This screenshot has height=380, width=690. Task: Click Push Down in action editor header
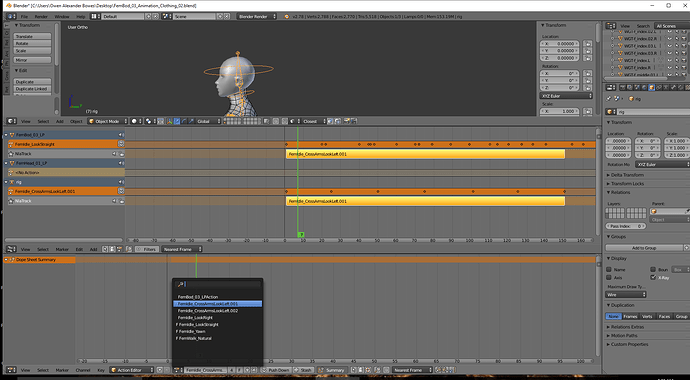click(x=275, y=370)
